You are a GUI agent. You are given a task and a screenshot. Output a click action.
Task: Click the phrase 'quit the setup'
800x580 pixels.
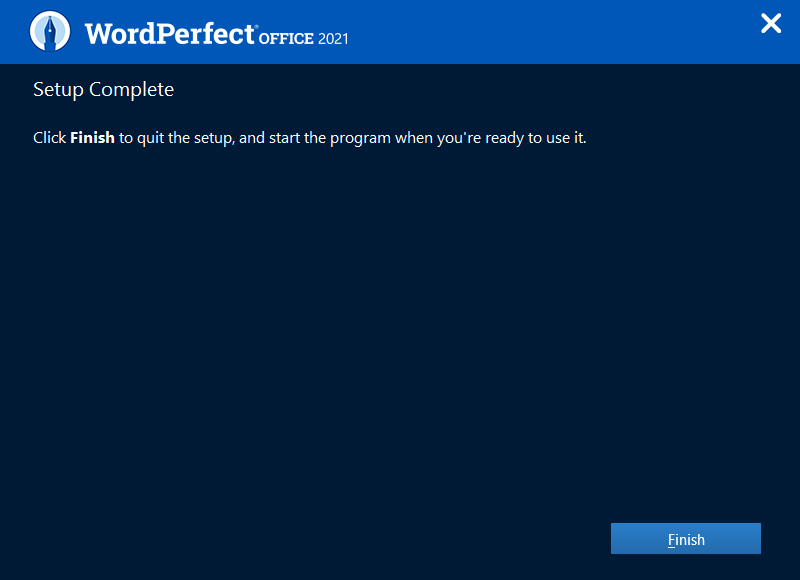[x=185, y=138]
